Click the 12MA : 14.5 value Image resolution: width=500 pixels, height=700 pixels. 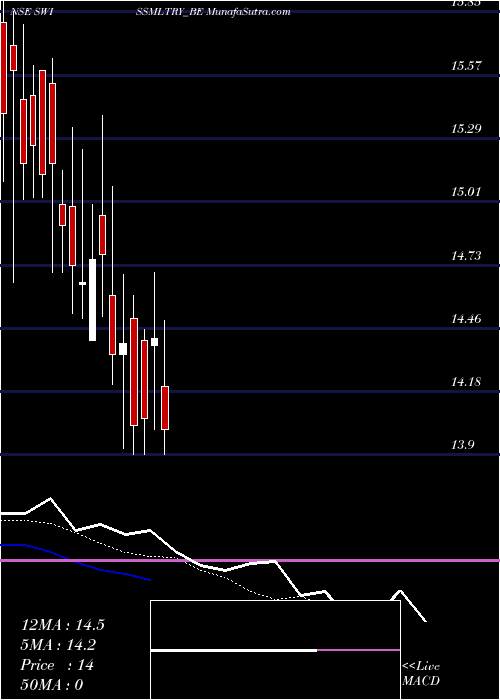click(62, 625)
